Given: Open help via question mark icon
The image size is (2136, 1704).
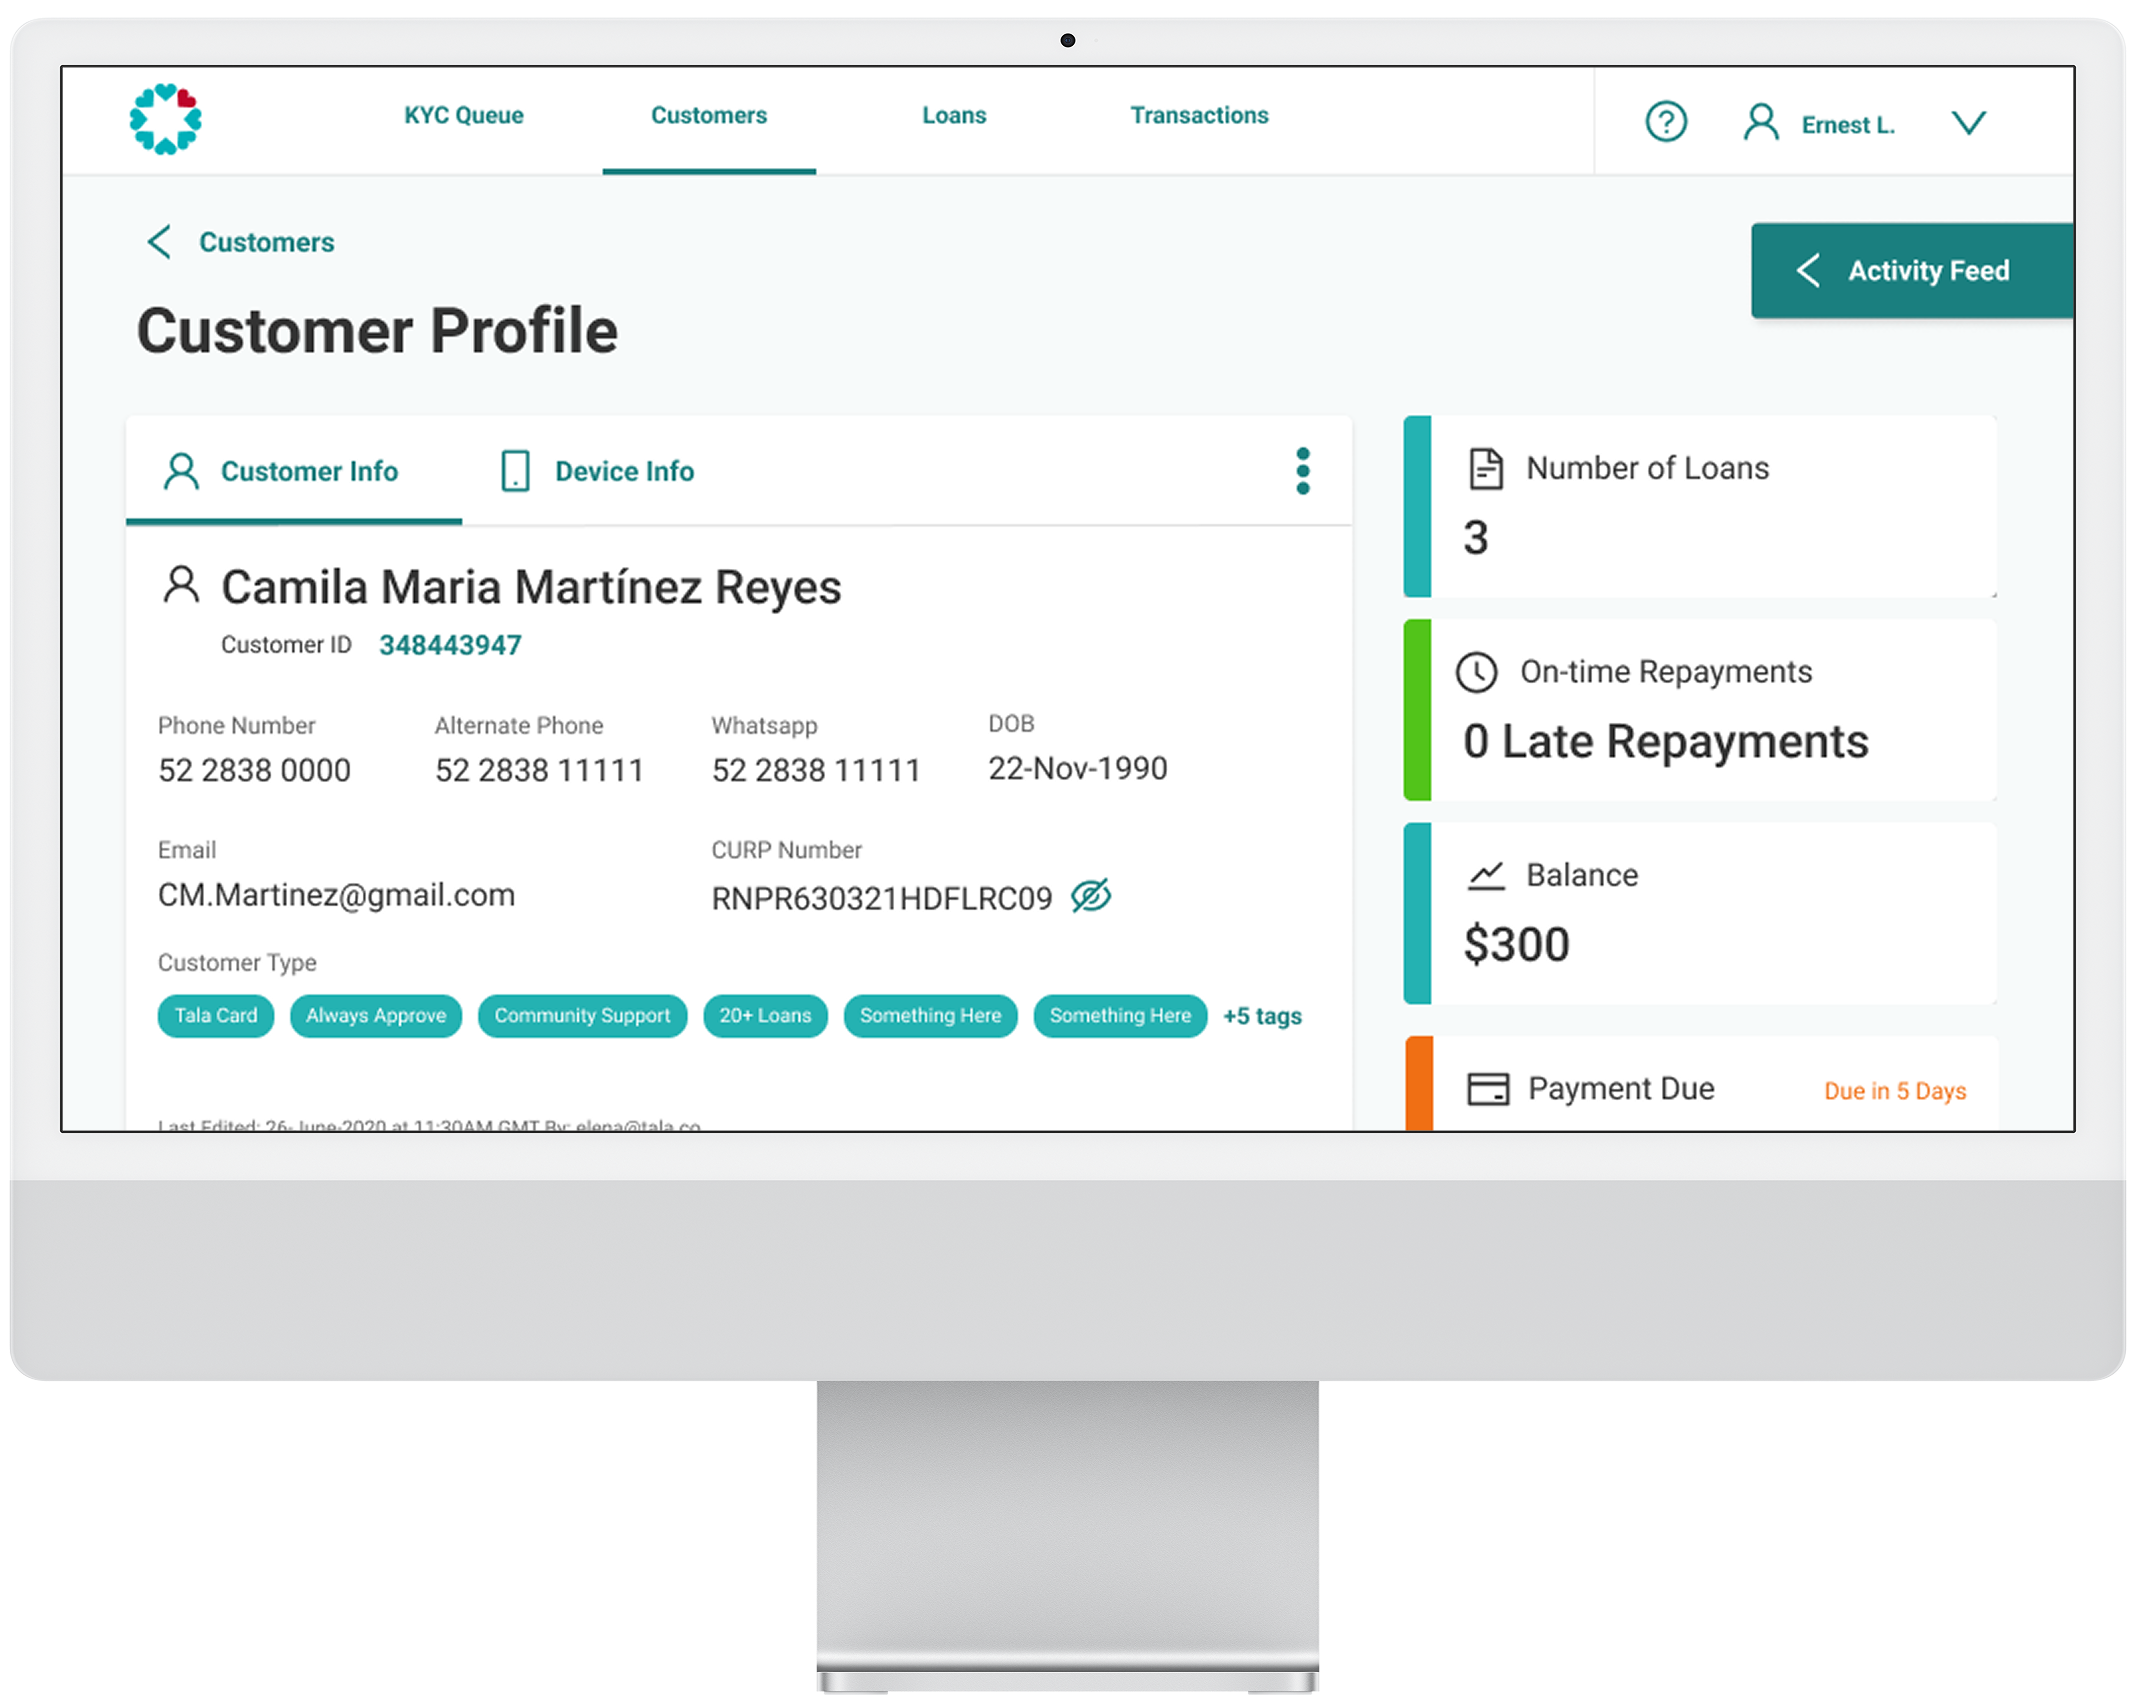Looking at the screenshot, I should tap(1666, 122).
